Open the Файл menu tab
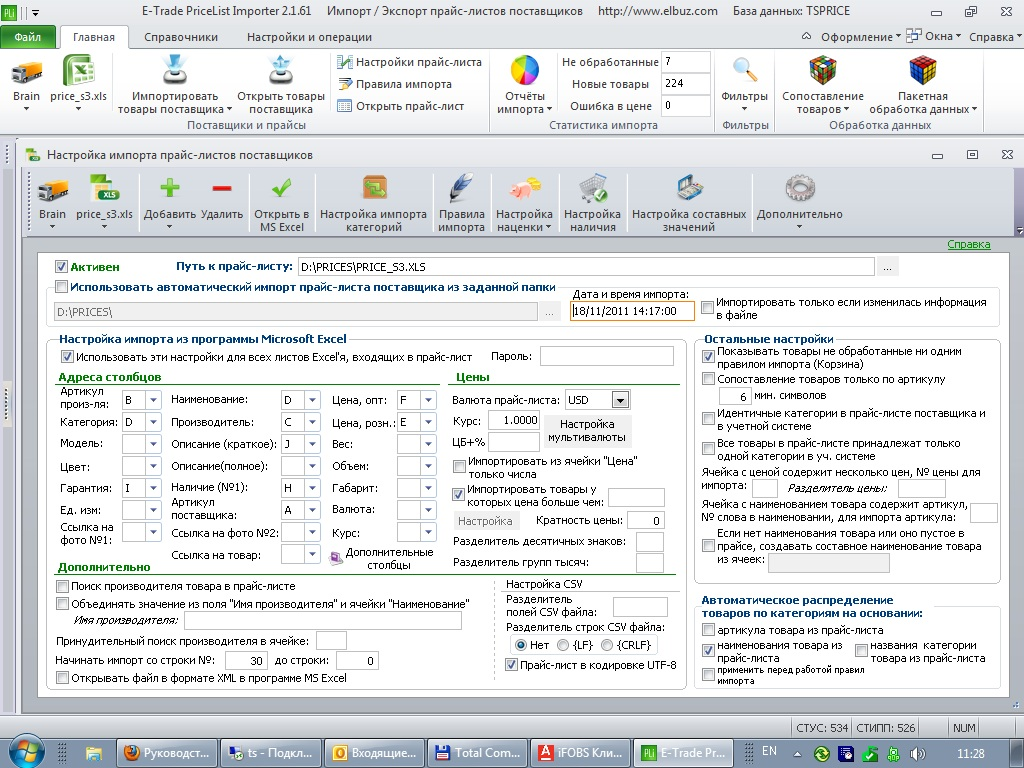Viewport: 1024px width, 768px height. (x=27, y=37)
